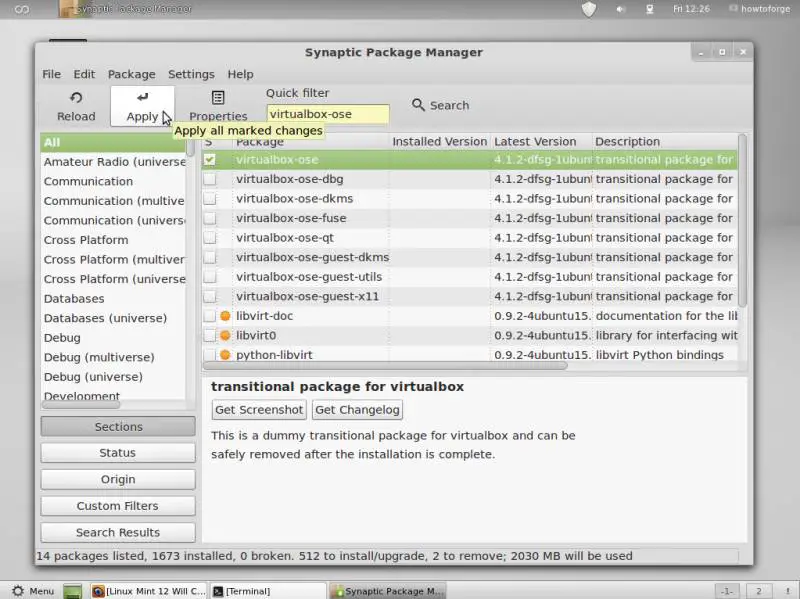Image resolution: width=800 pixels, height=599 pixels.
Task: Select the Databases section
Action: click(x=113, y=298)
